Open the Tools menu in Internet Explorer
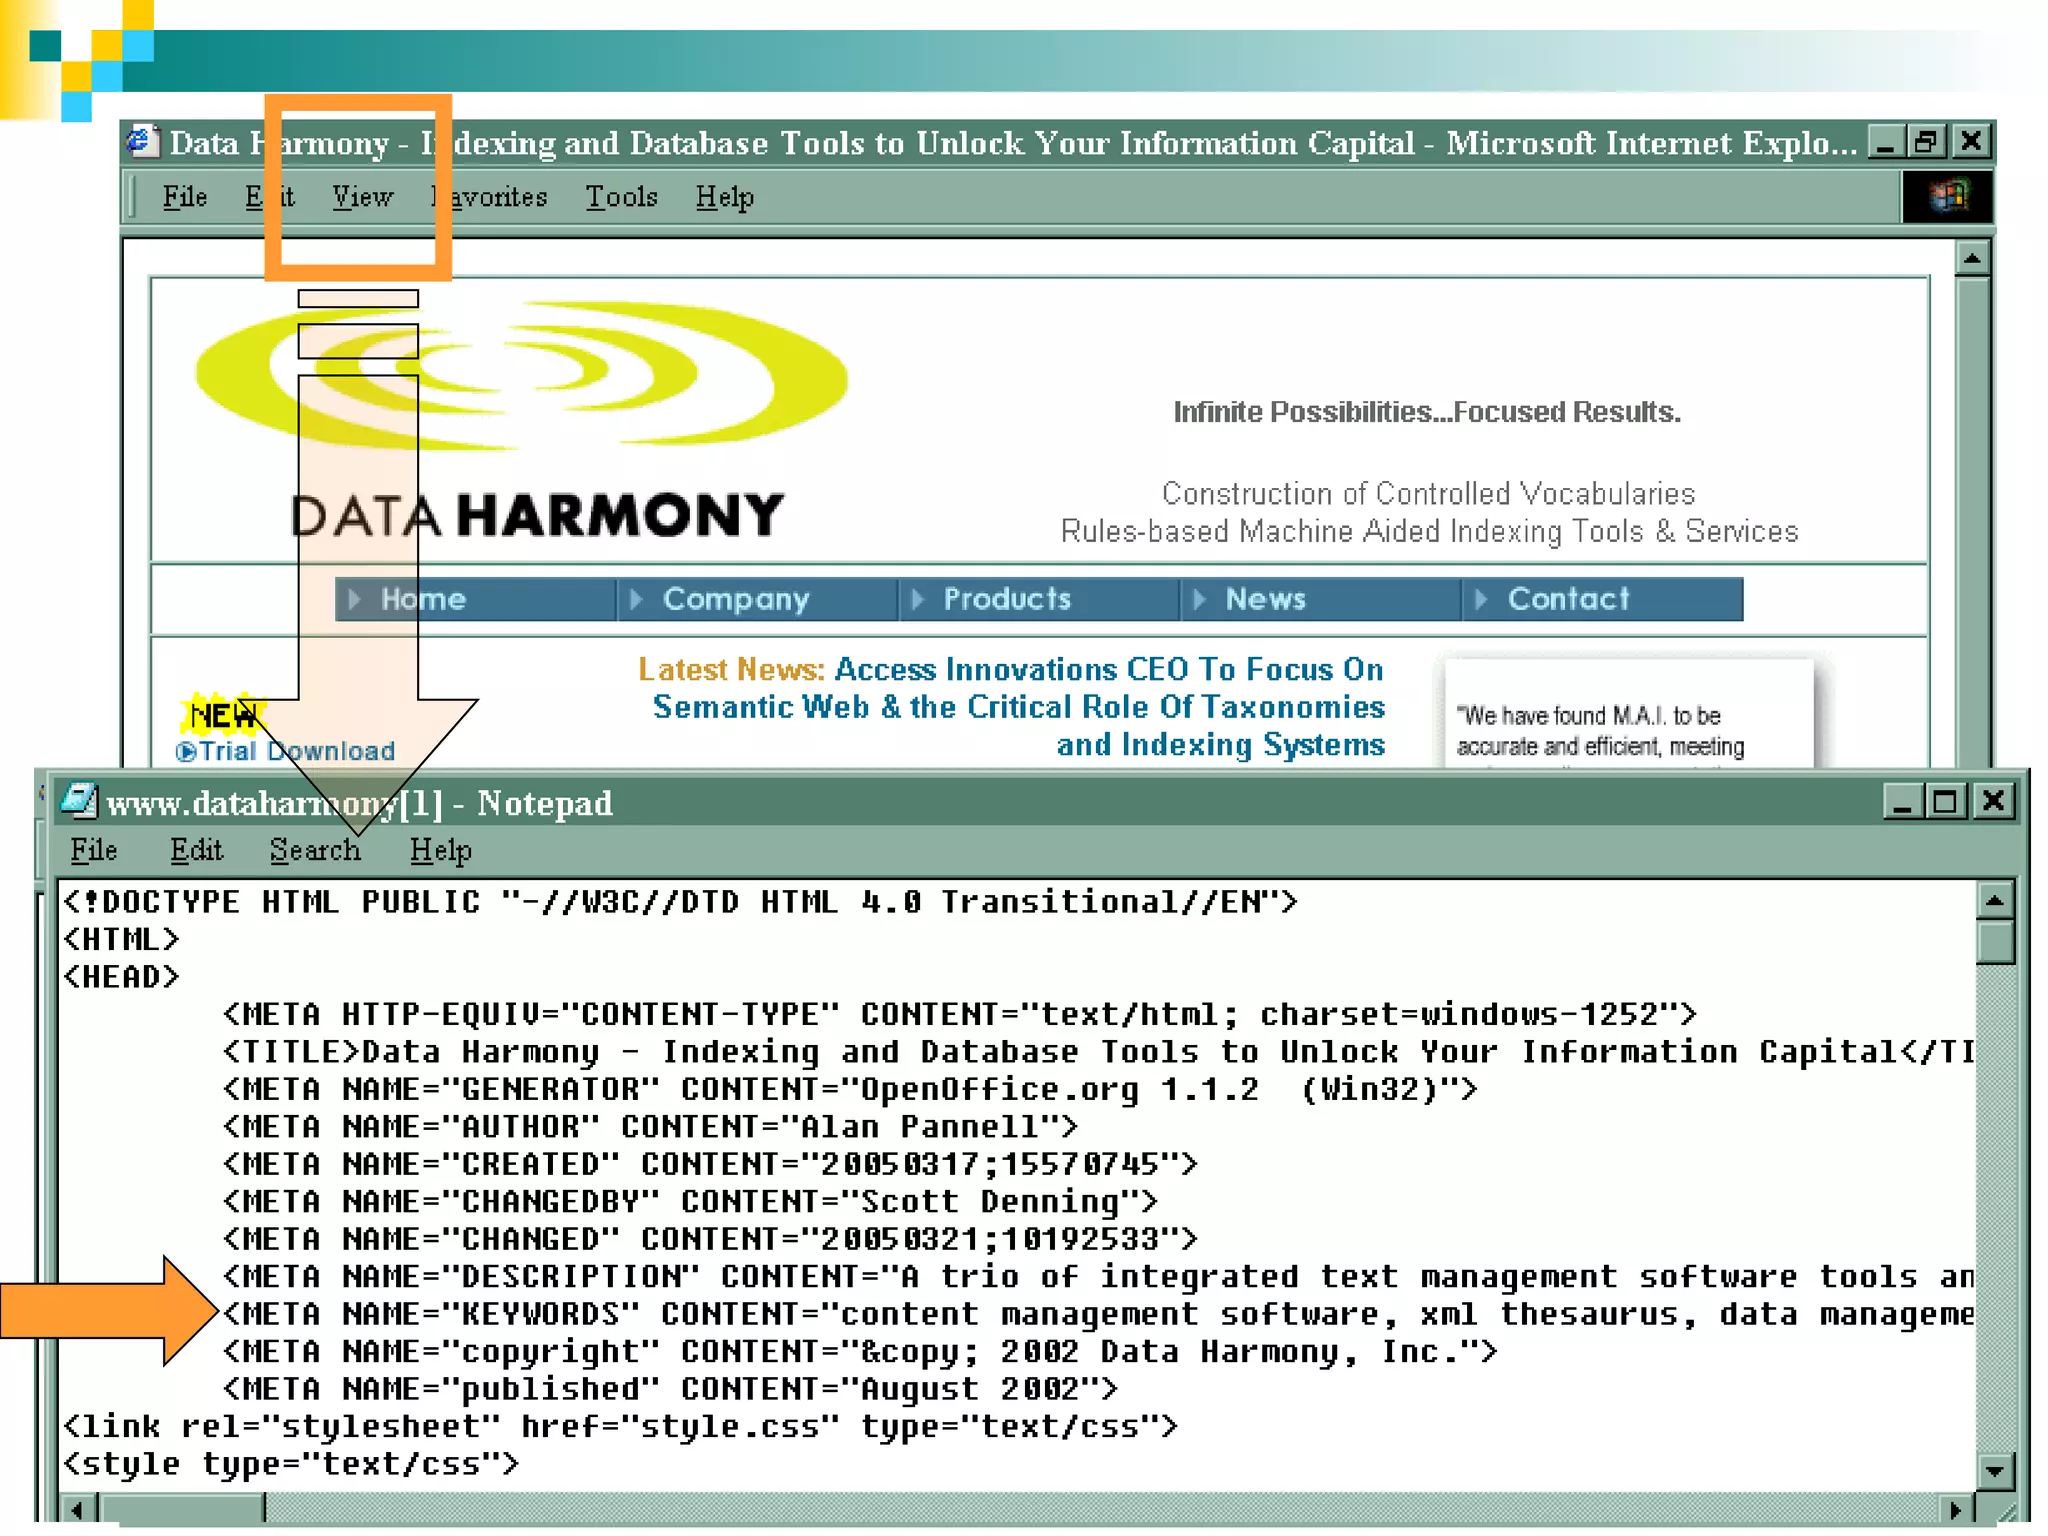This screenshot has width=2048, height=1536. [x=621, y=197]
